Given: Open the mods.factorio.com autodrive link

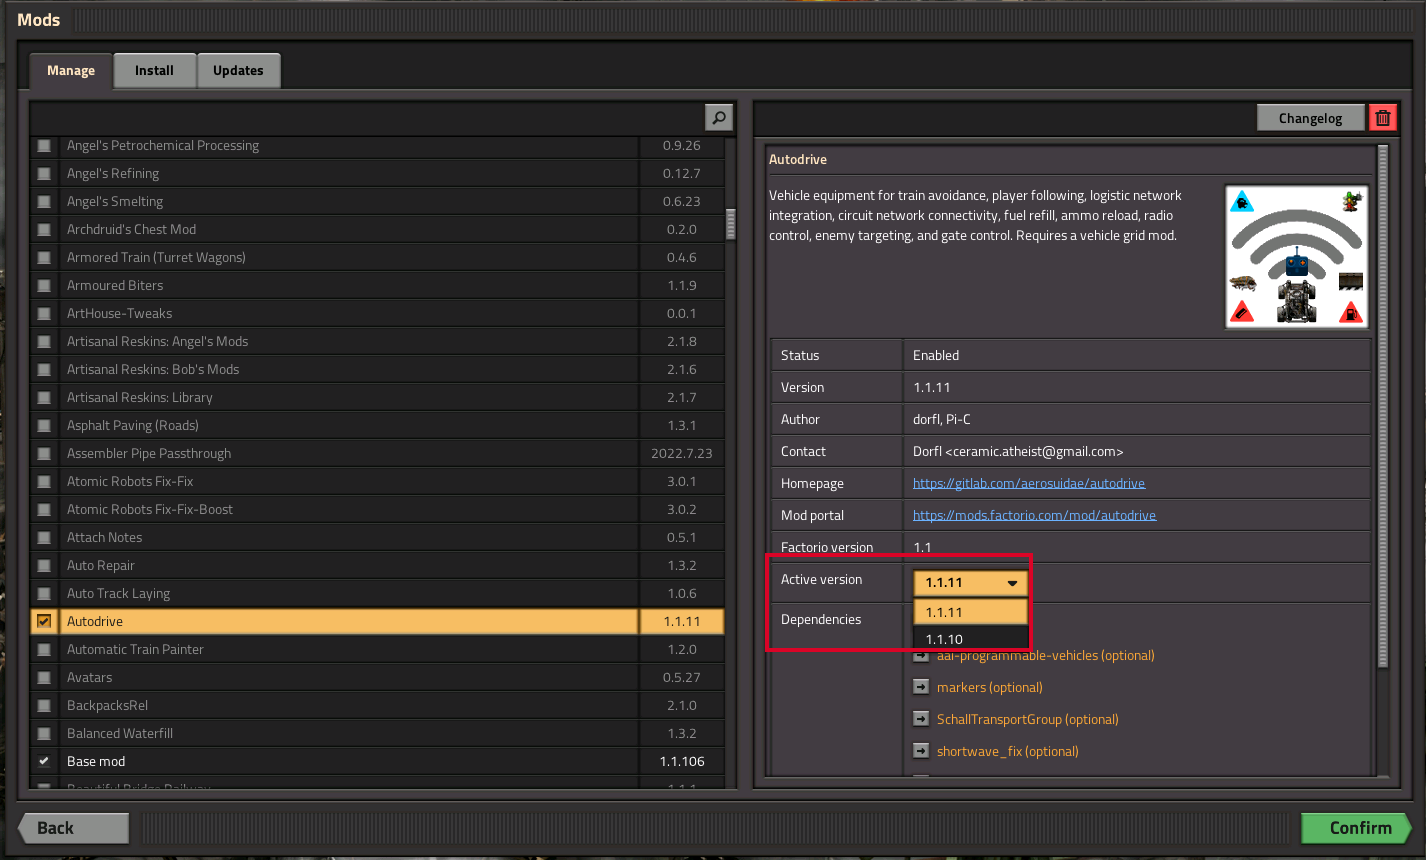Looking at the screenshot, I should (1034, 515).
